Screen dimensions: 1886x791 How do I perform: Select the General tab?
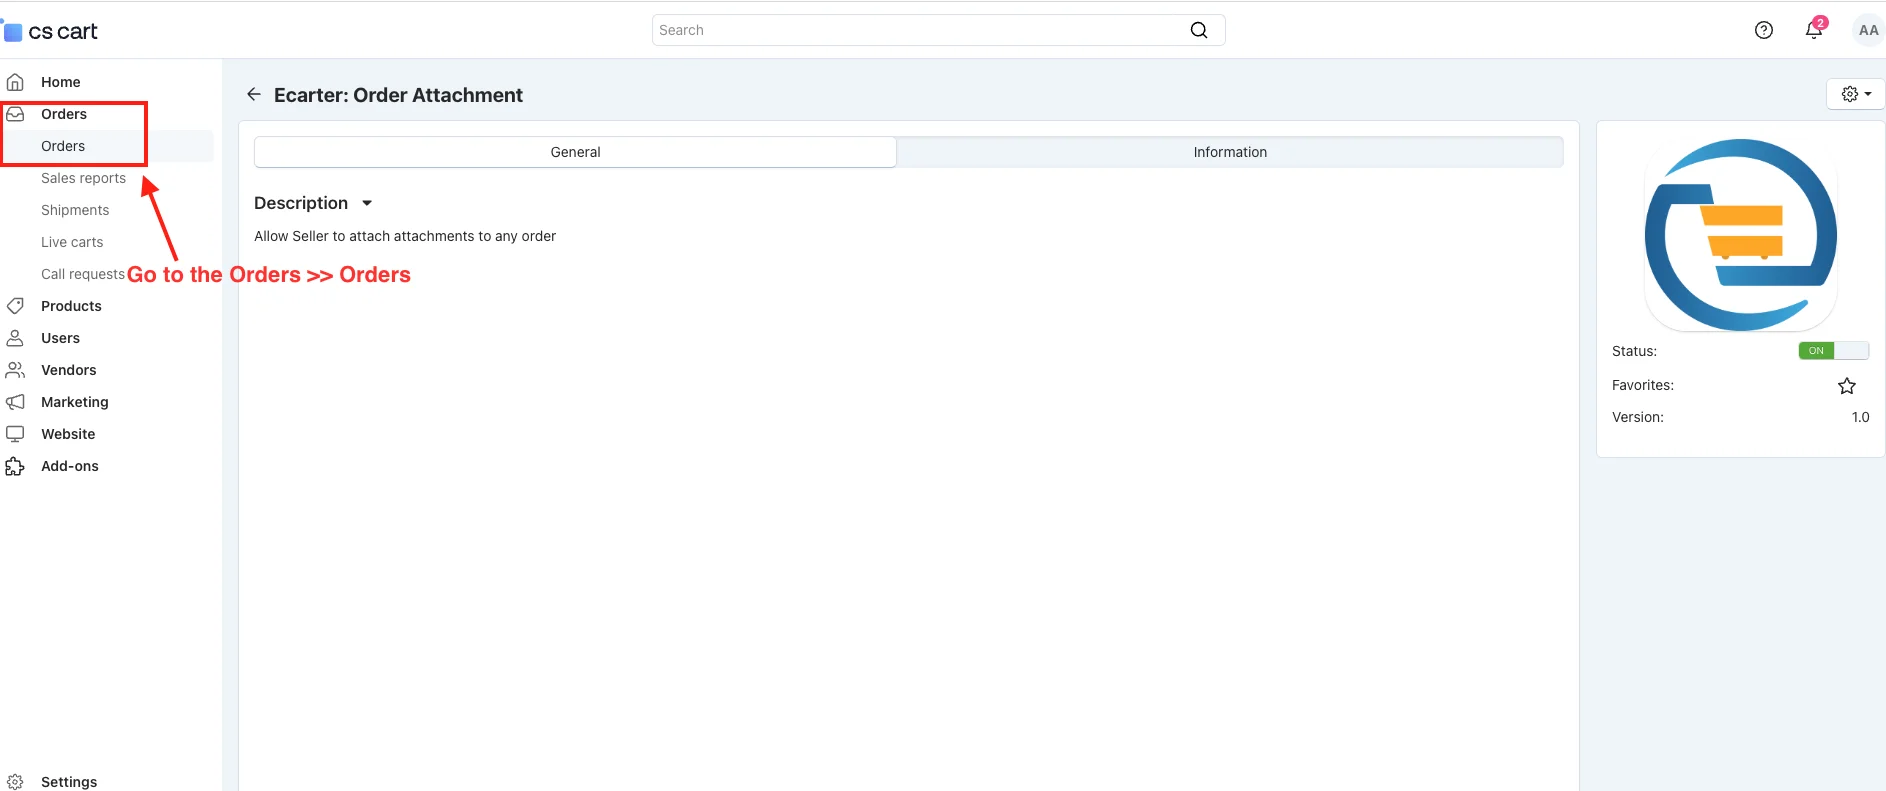point(575,152)
